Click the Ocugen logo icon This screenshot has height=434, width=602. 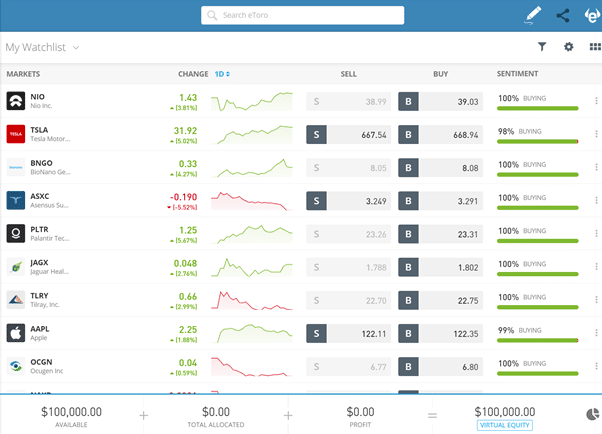[x=16, y=366]
